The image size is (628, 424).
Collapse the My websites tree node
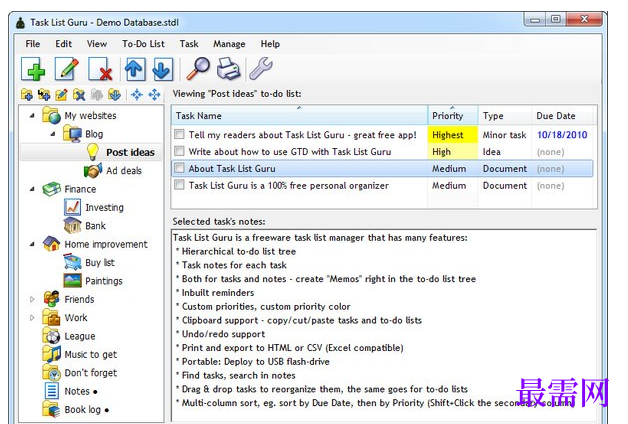coord(32,116)
